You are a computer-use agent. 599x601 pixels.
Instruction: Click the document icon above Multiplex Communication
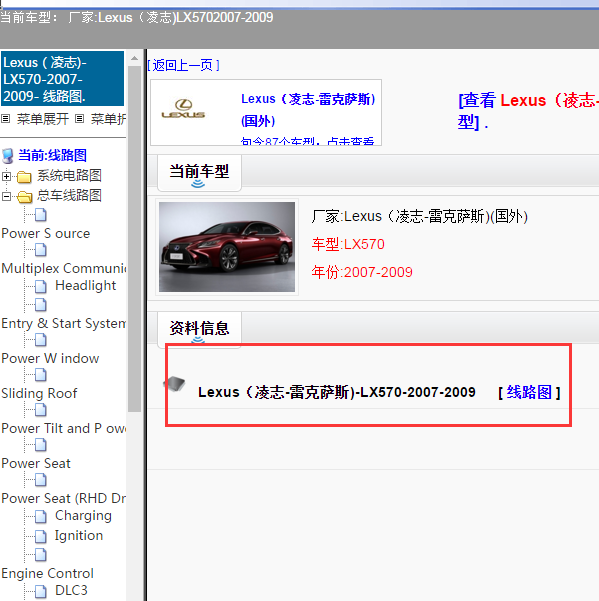pyautogui.click(x=41, y=250)
